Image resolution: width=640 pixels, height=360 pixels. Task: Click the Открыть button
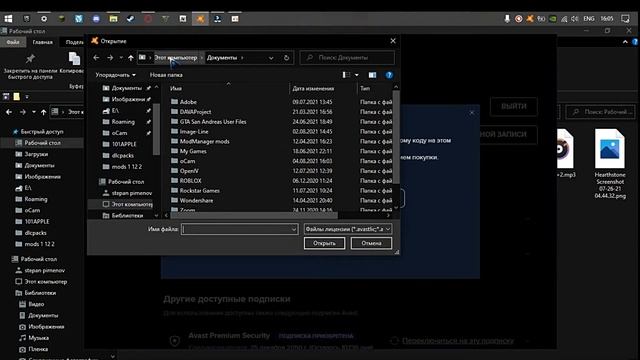(x=324, y=243)
